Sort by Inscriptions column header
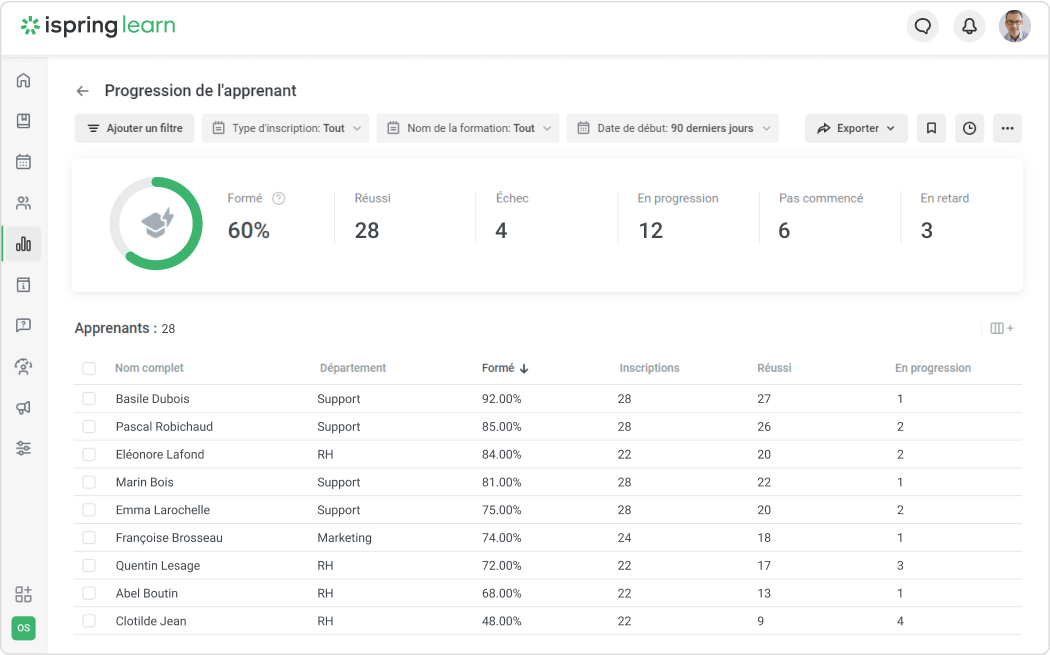 pyautogui.click(x=649, y=368)
